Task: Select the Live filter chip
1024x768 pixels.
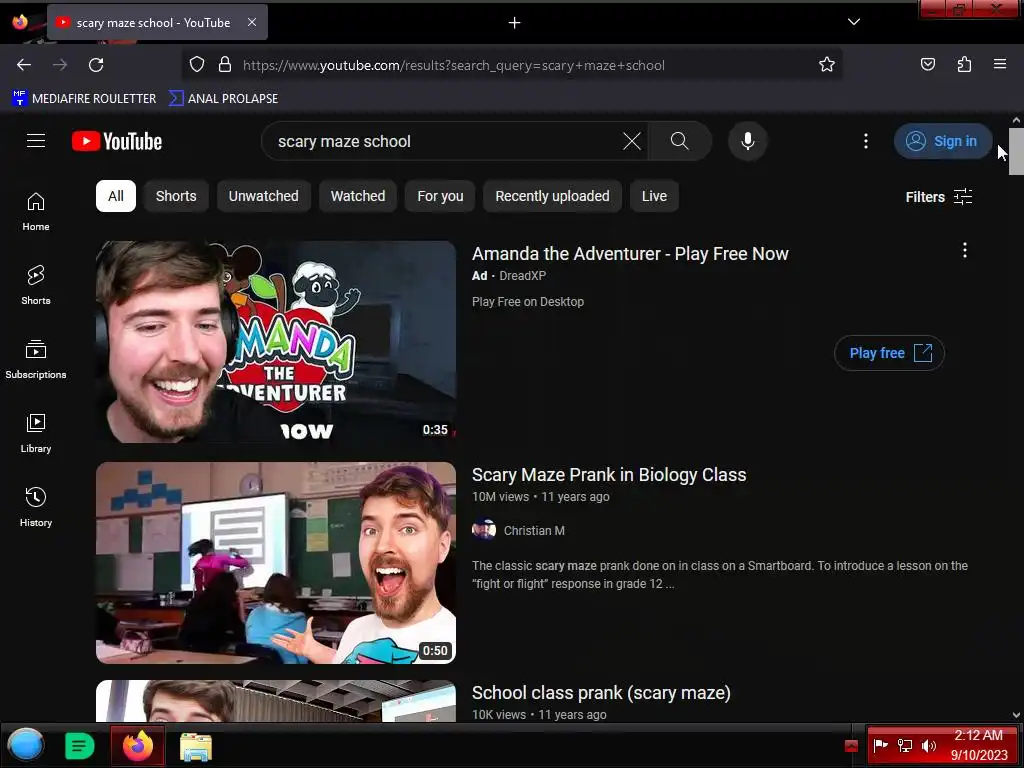Action: click(x=654, y=196)
